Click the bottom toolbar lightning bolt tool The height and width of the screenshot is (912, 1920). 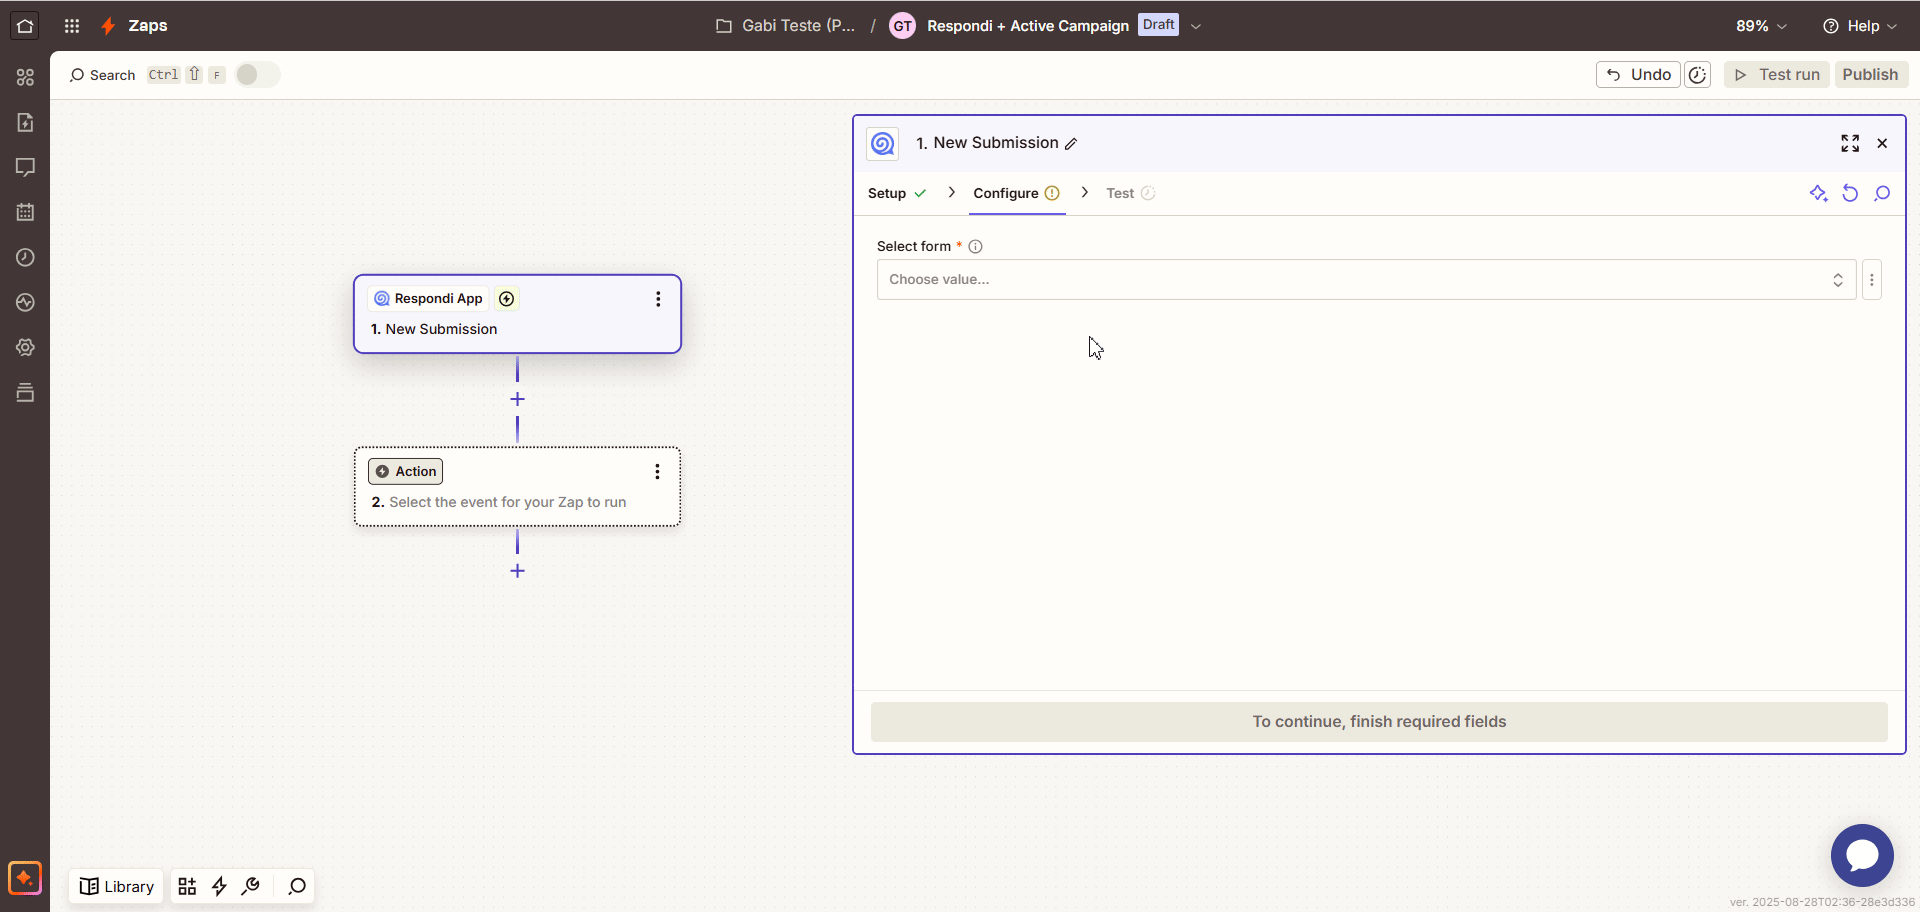click(219, 886)
